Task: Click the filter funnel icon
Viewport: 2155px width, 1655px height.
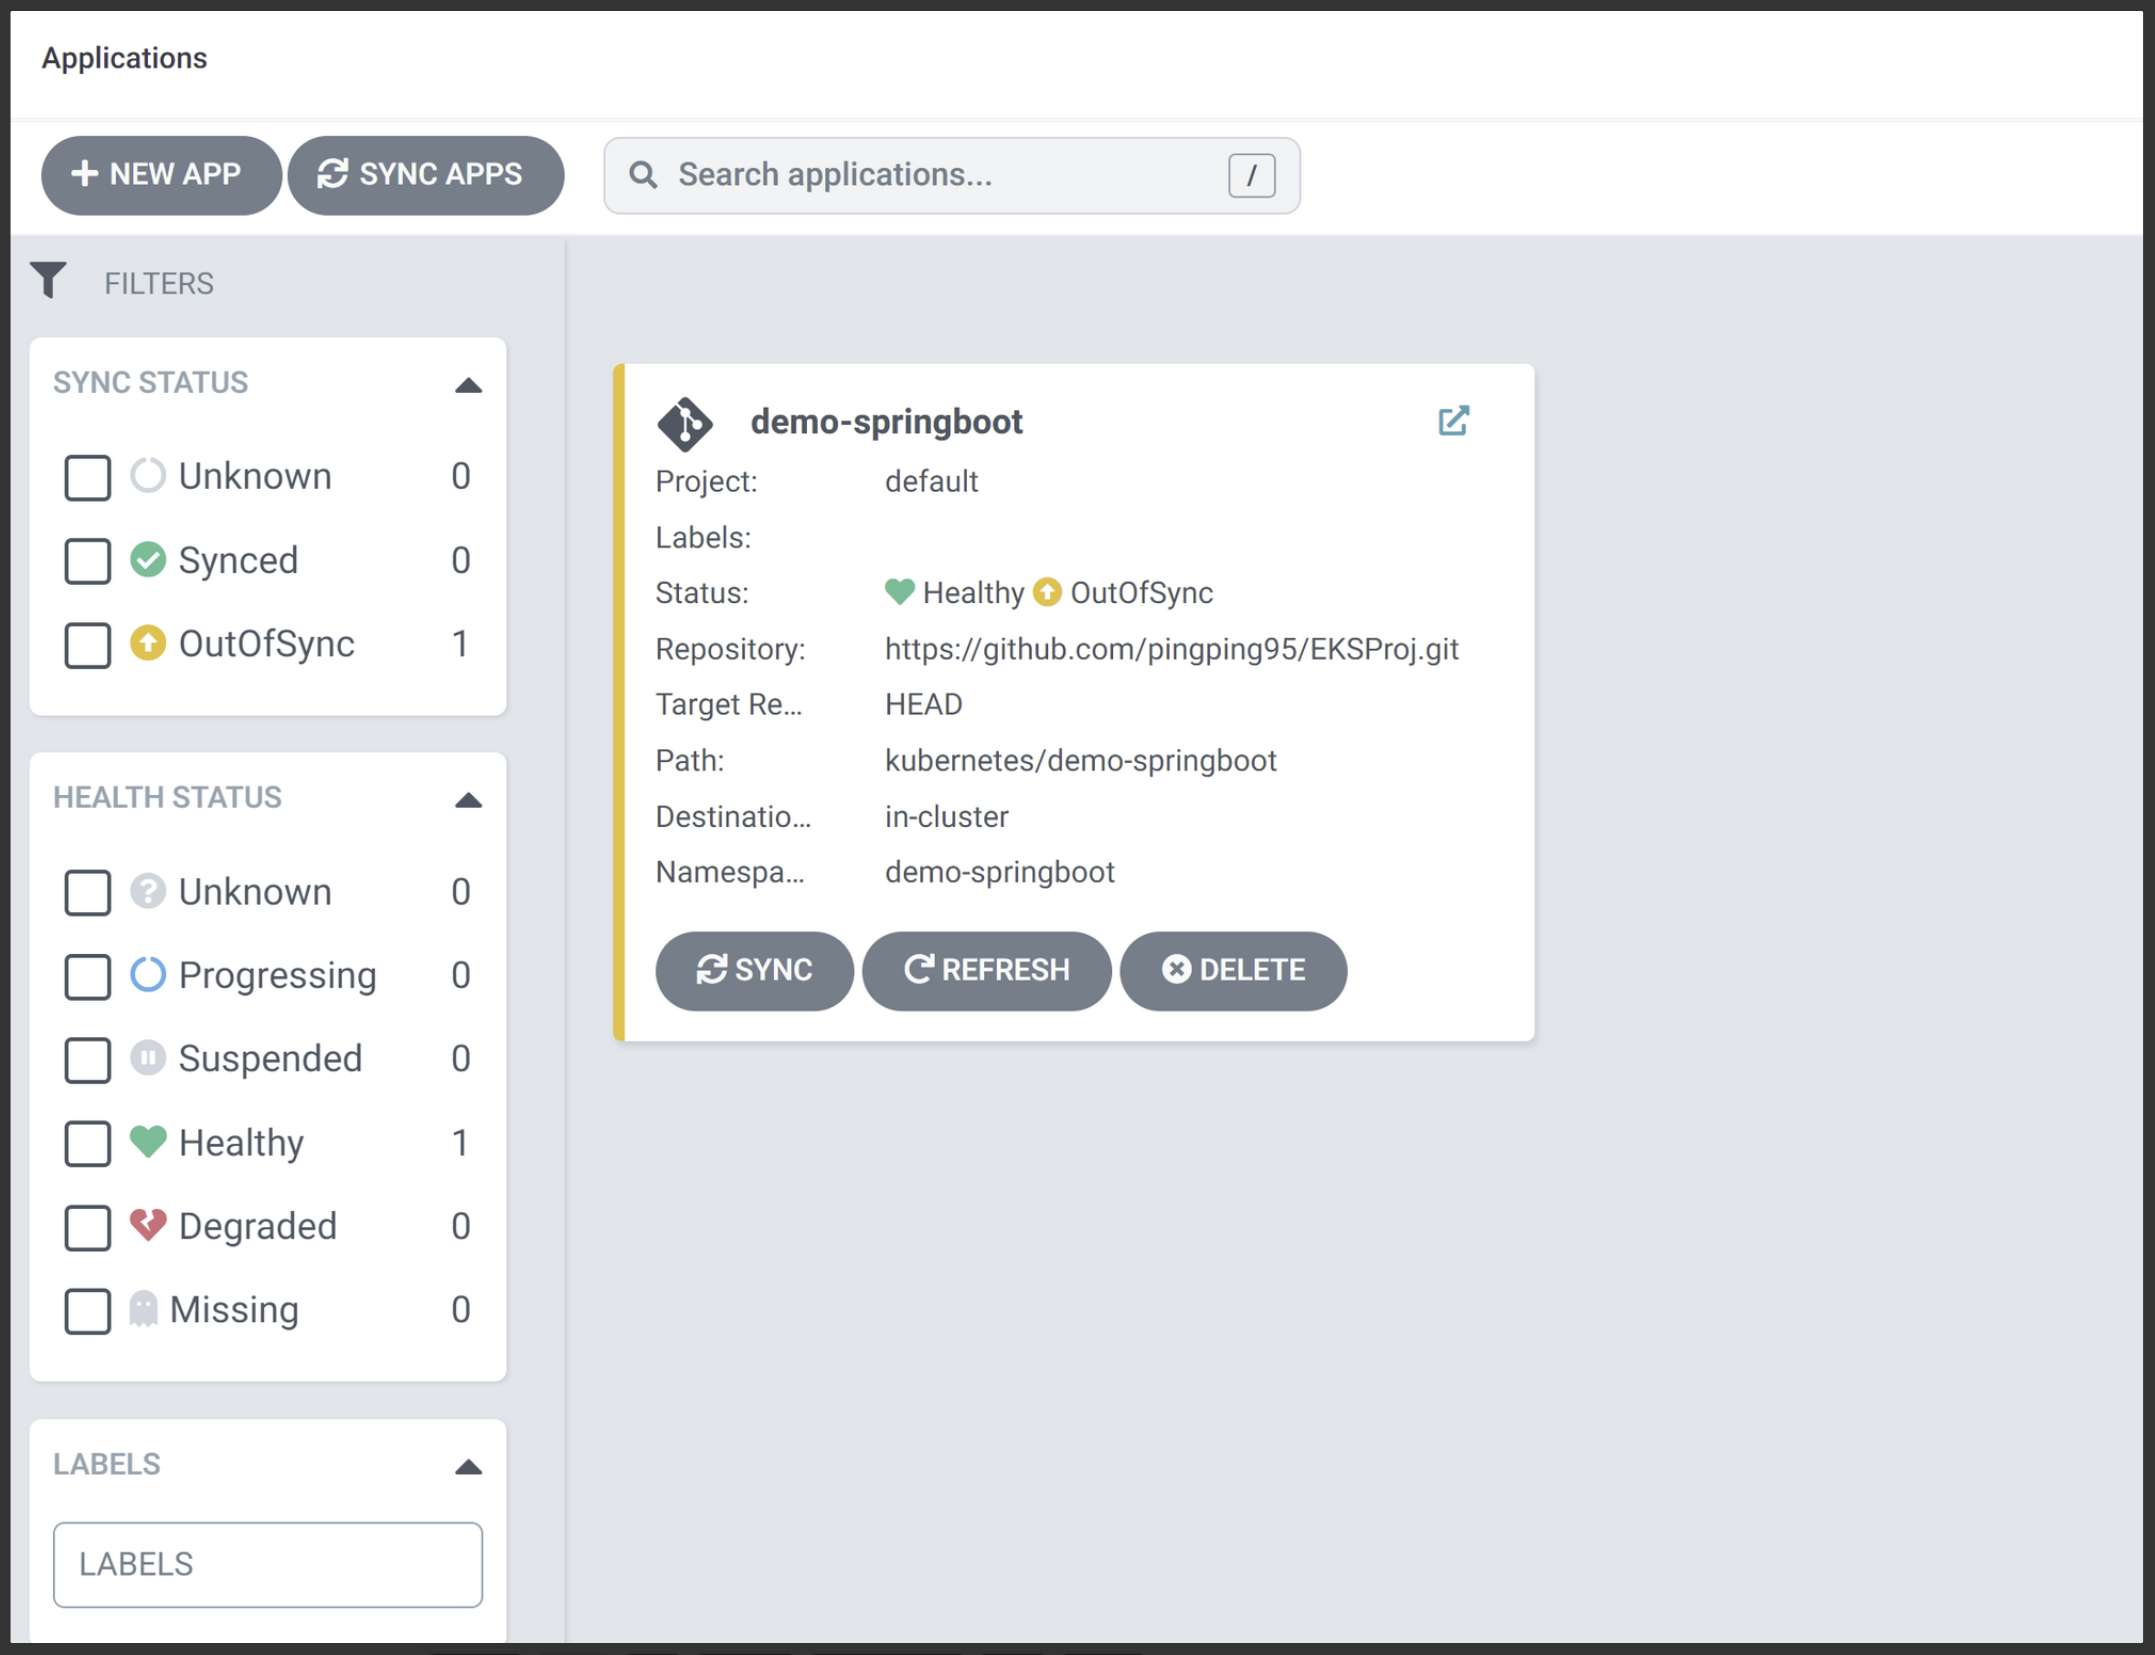Action: pyautogui.click(x=48, y=281)
